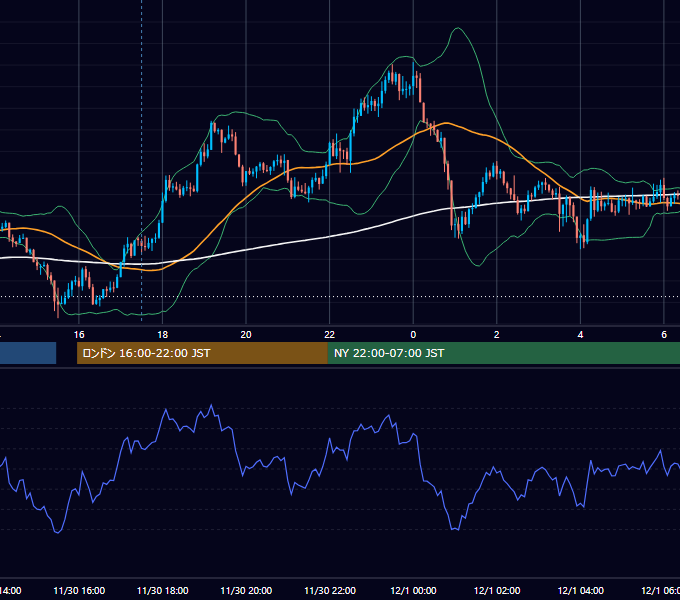The image size is (680, 600).
Task: Click the 6 hour label on chart axis
Action: (664, 335)
